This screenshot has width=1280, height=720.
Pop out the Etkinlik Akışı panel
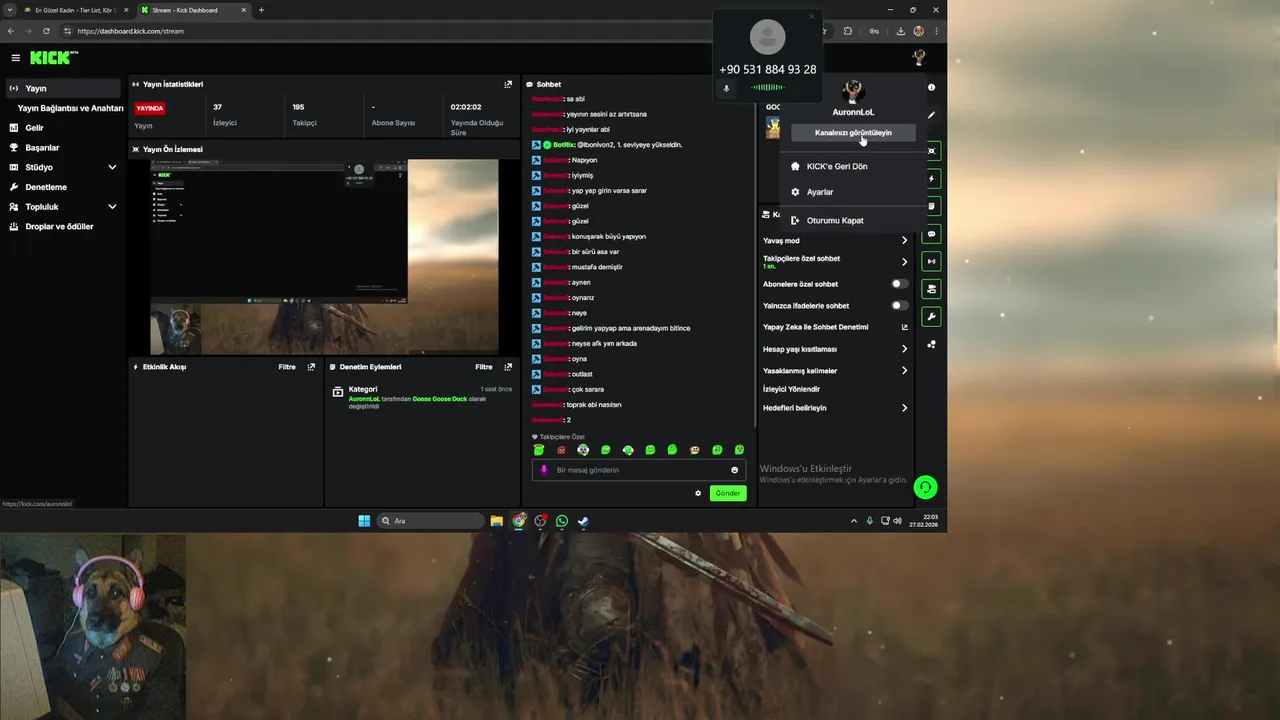(x=311, y=367)
